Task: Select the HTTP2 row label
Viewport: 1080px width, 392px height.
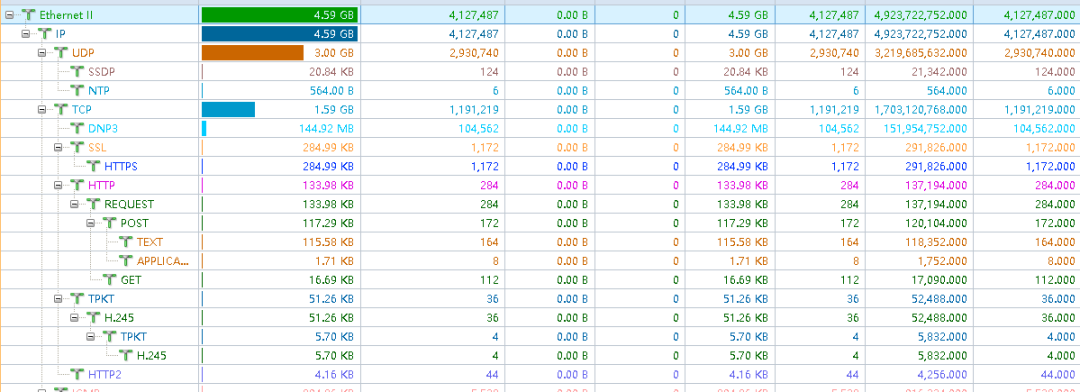Action: (104, 375)
